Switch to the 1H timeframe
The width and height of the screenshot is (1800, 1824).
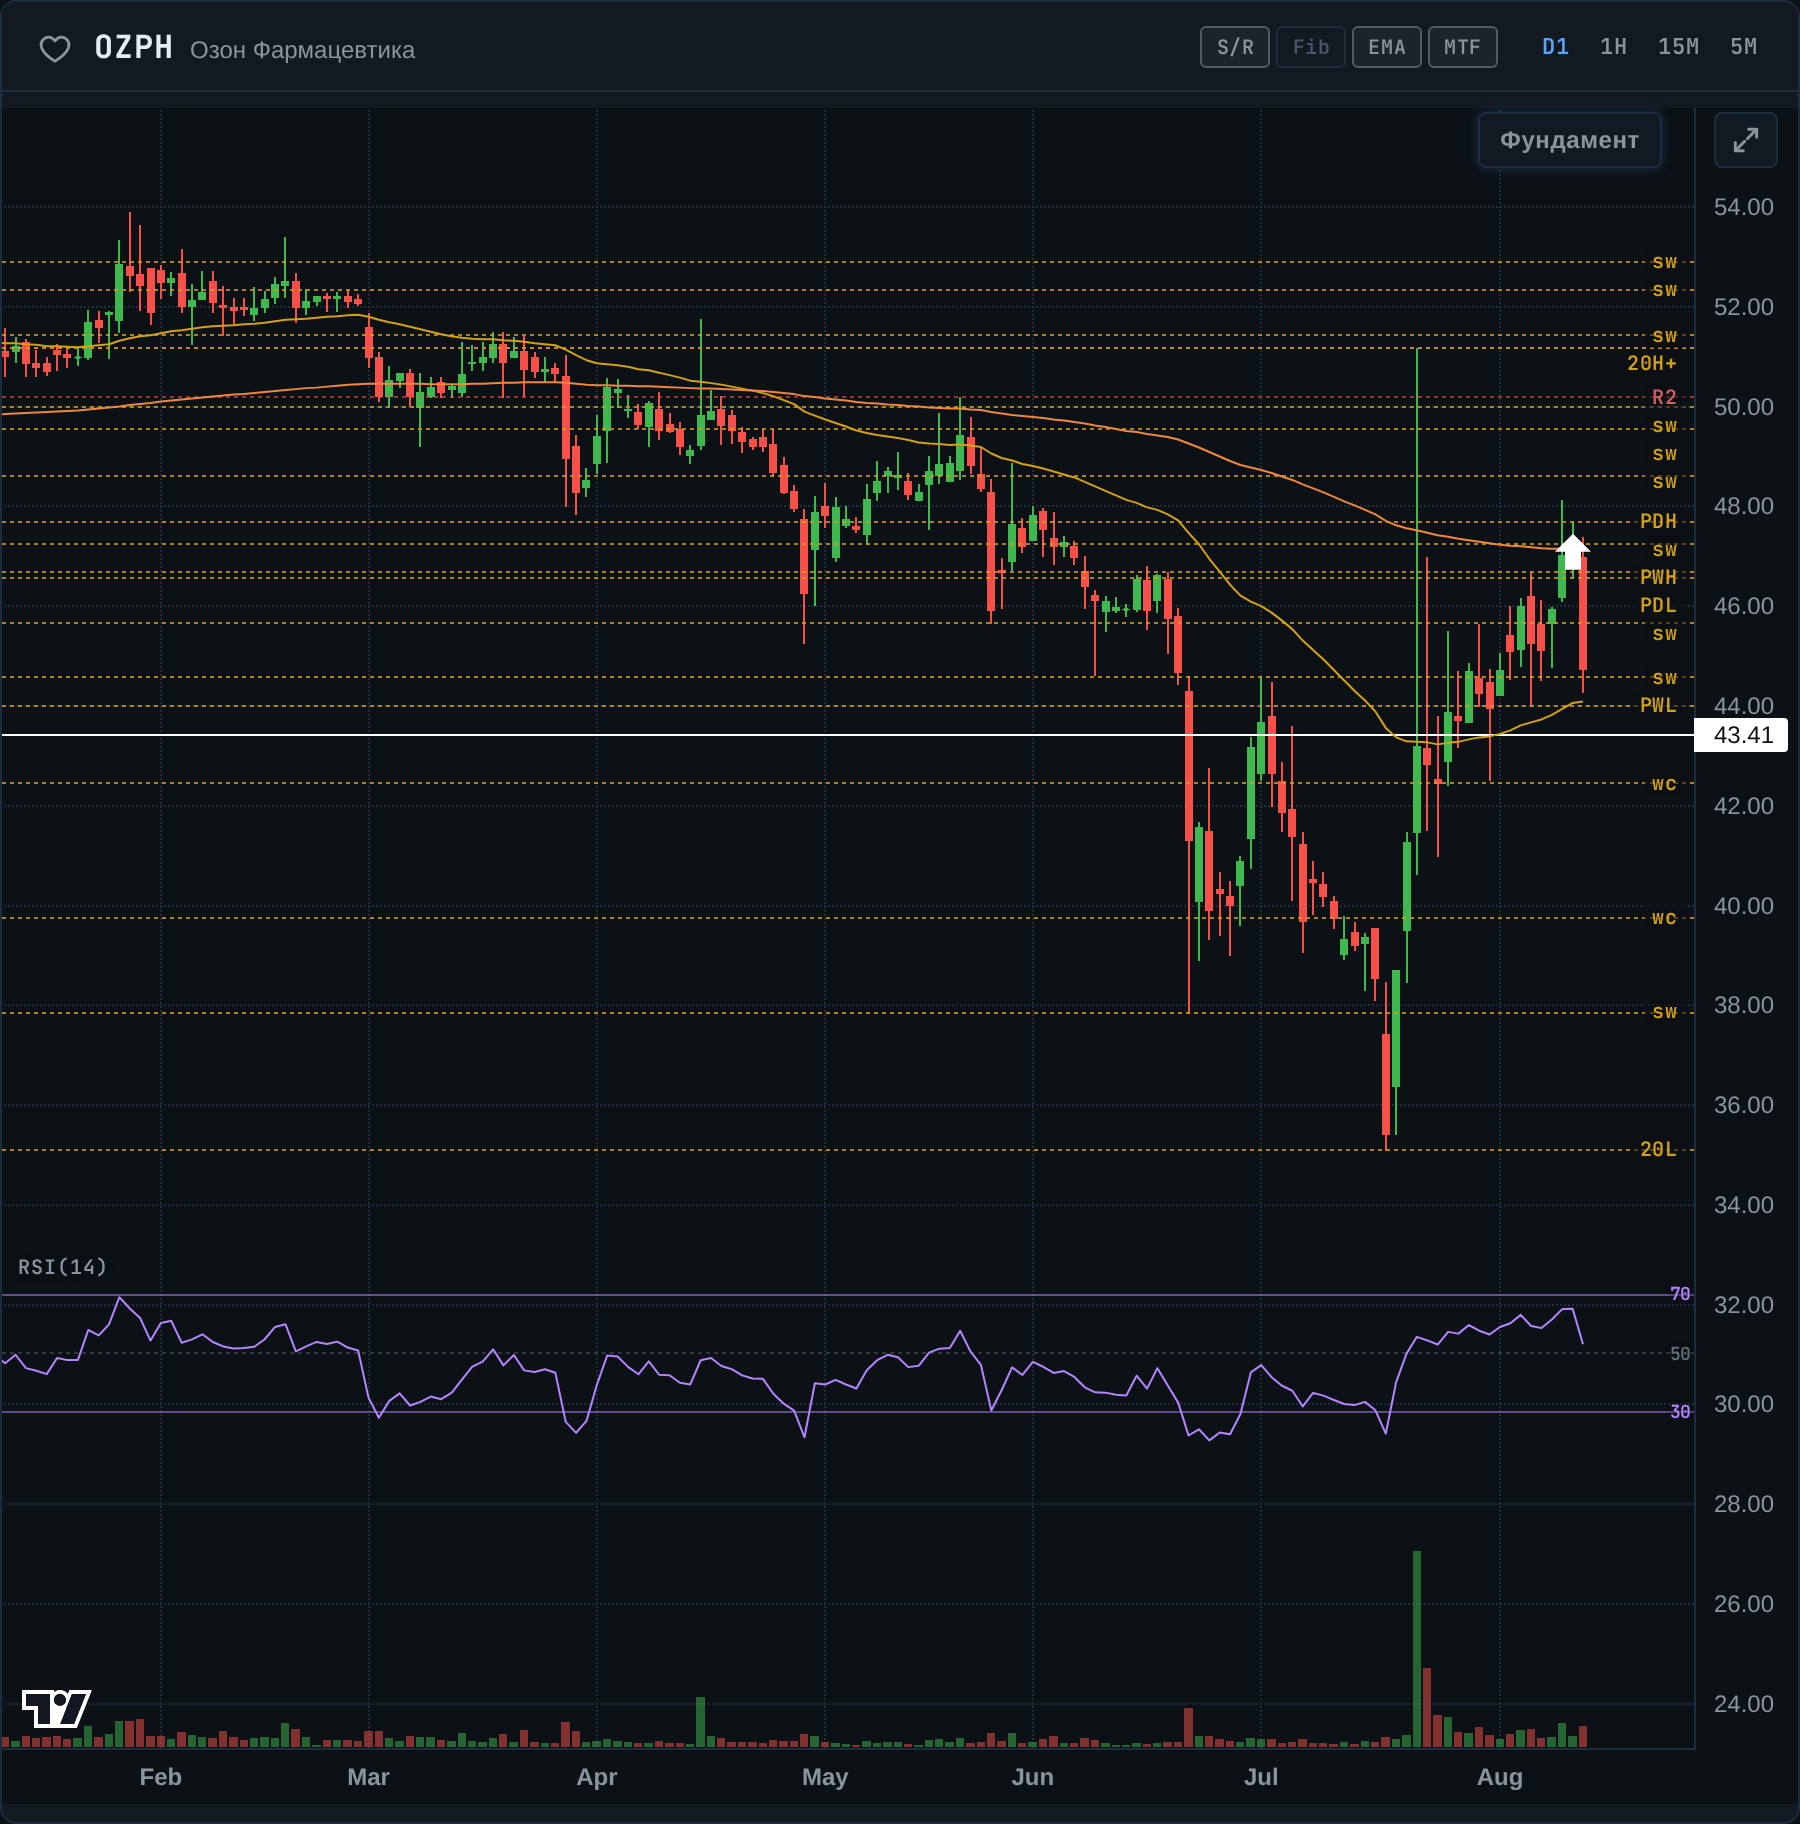1613,47
